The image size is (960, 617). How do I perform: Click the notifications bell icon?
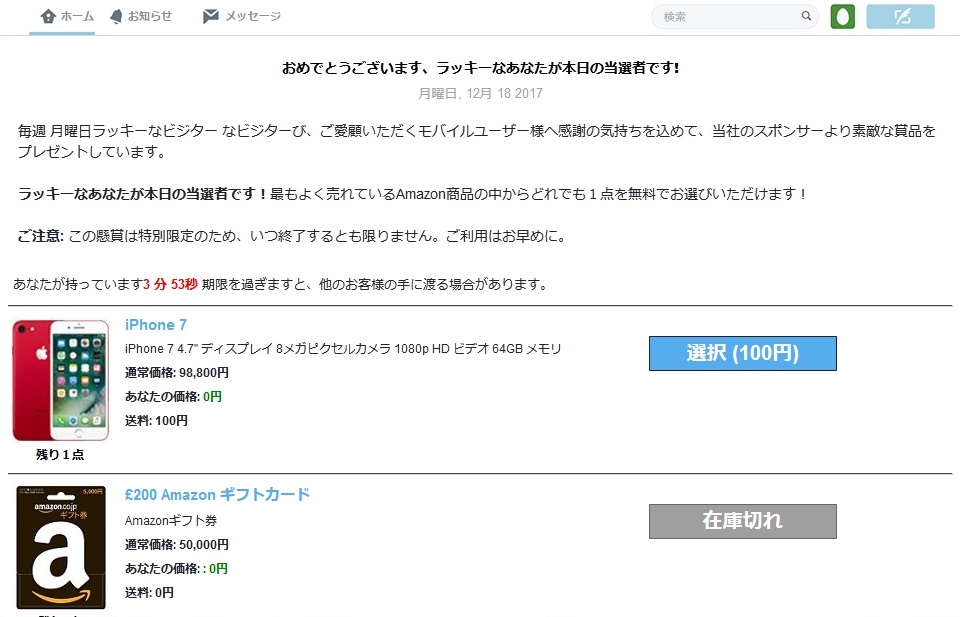click(116, 16)
